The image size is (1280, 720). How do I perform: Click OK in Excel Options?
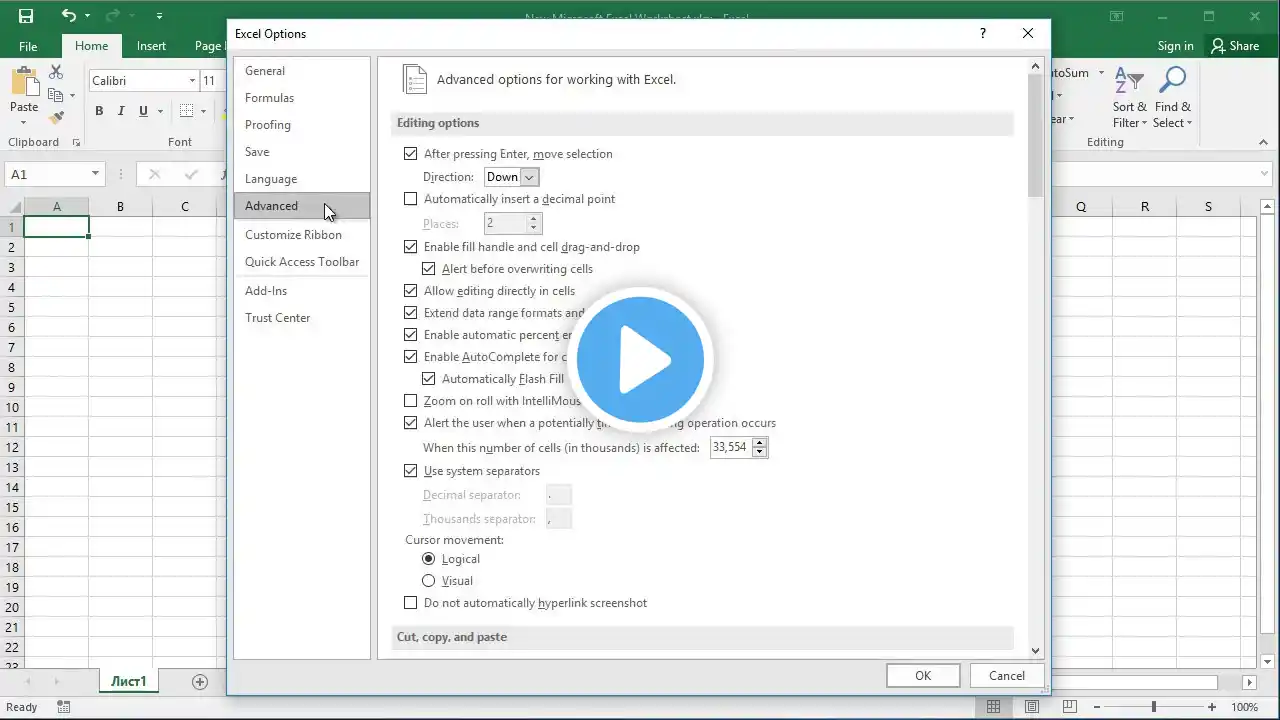[x=923, y=676]
